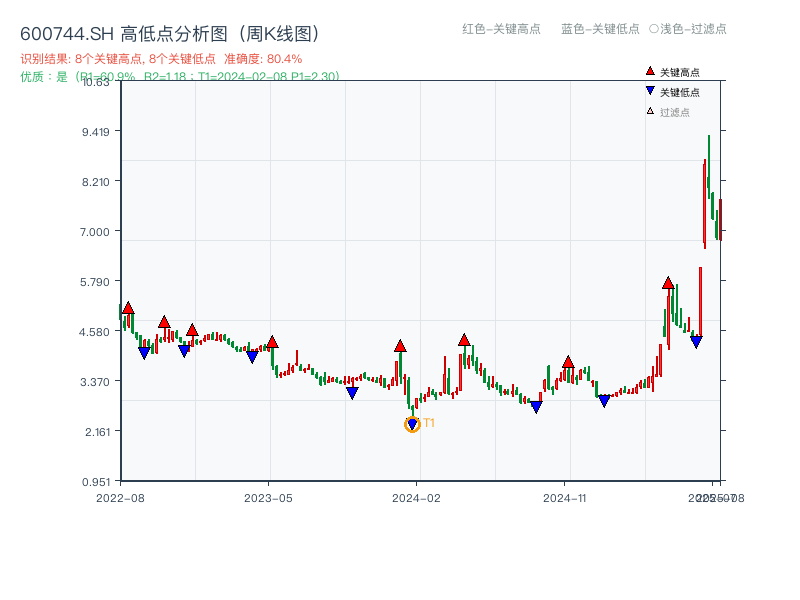
Task: Click the rightmost blue key-low triangle marker
Action: [x=697, y=341]
